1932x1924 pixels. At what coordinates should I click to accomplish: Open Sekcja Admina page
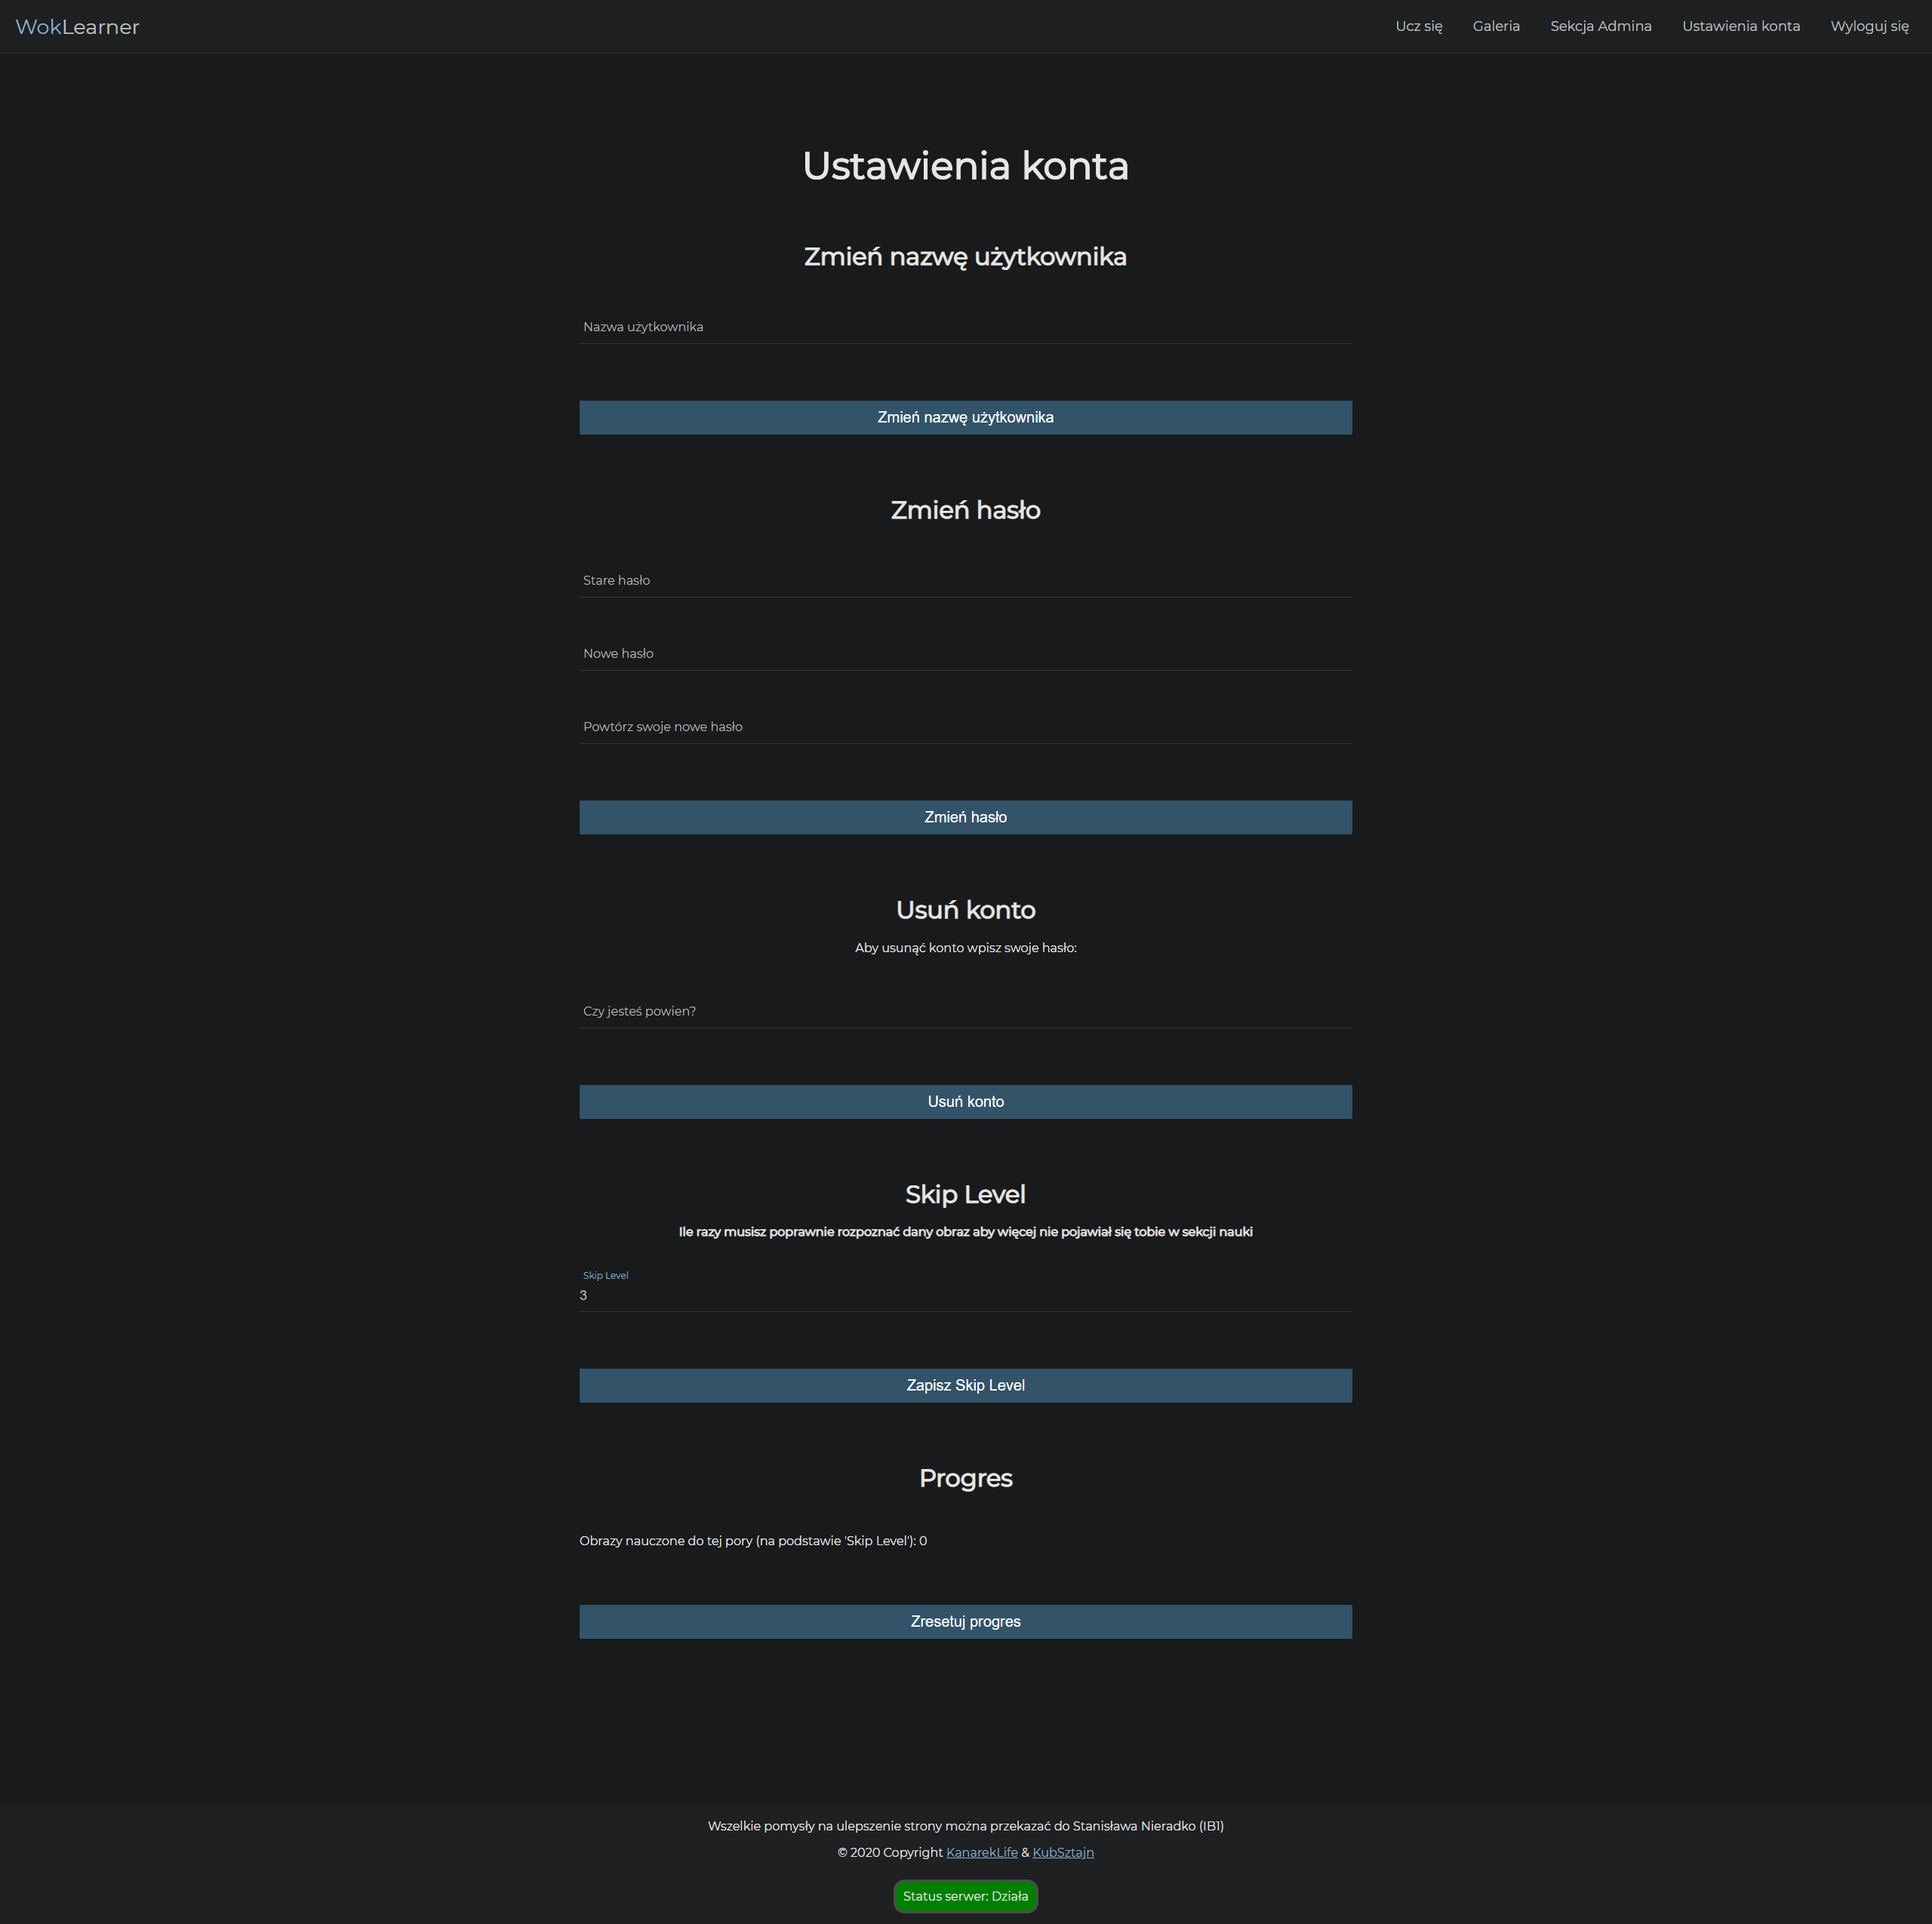point(1600,26)
